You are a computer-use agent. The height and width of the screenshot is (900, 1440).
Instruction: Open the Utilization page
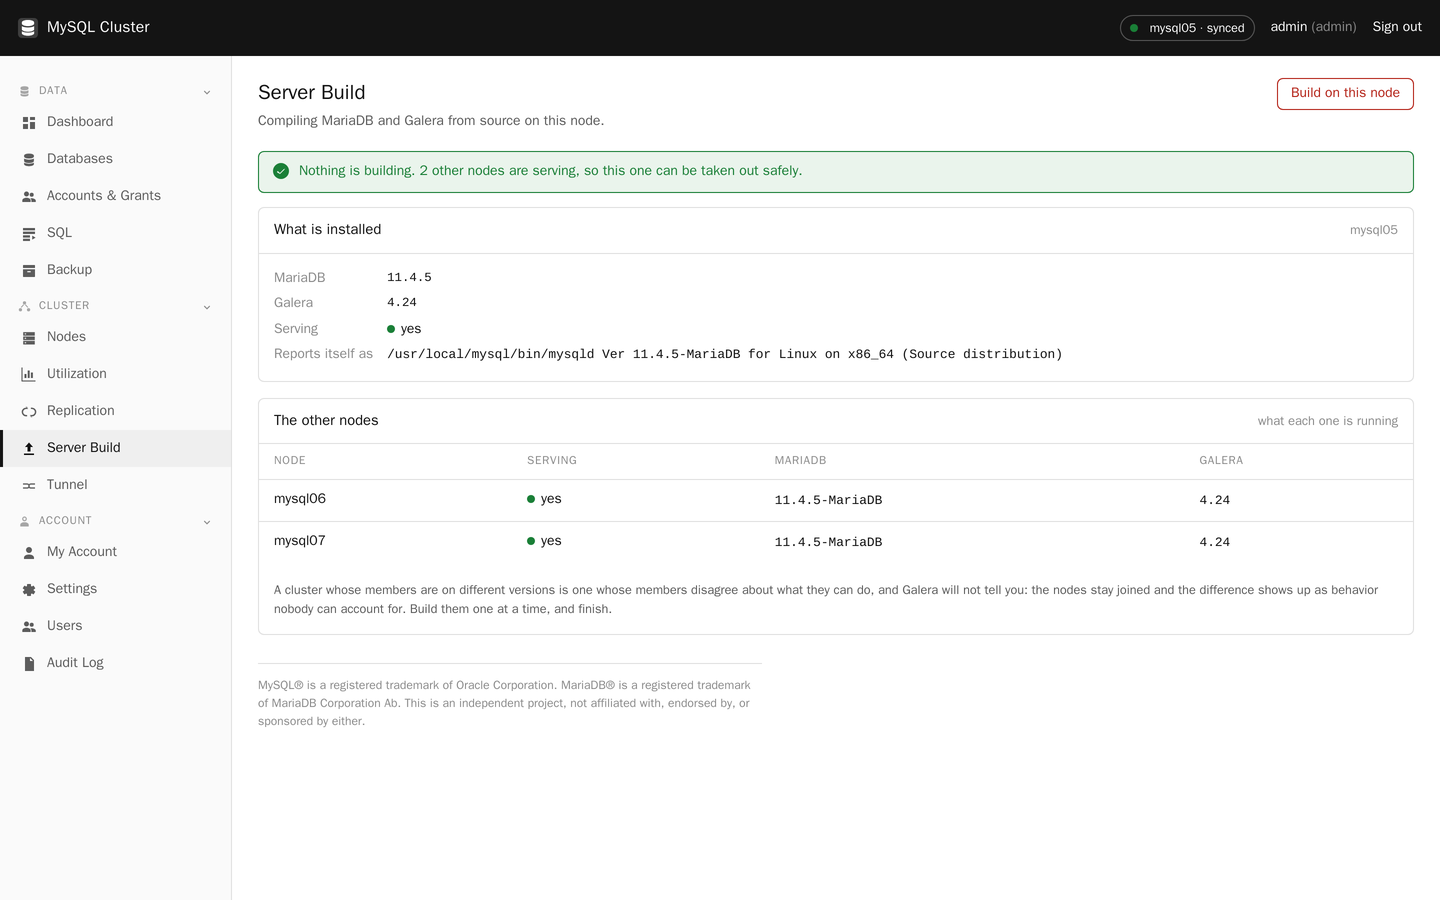click(116, 374)
